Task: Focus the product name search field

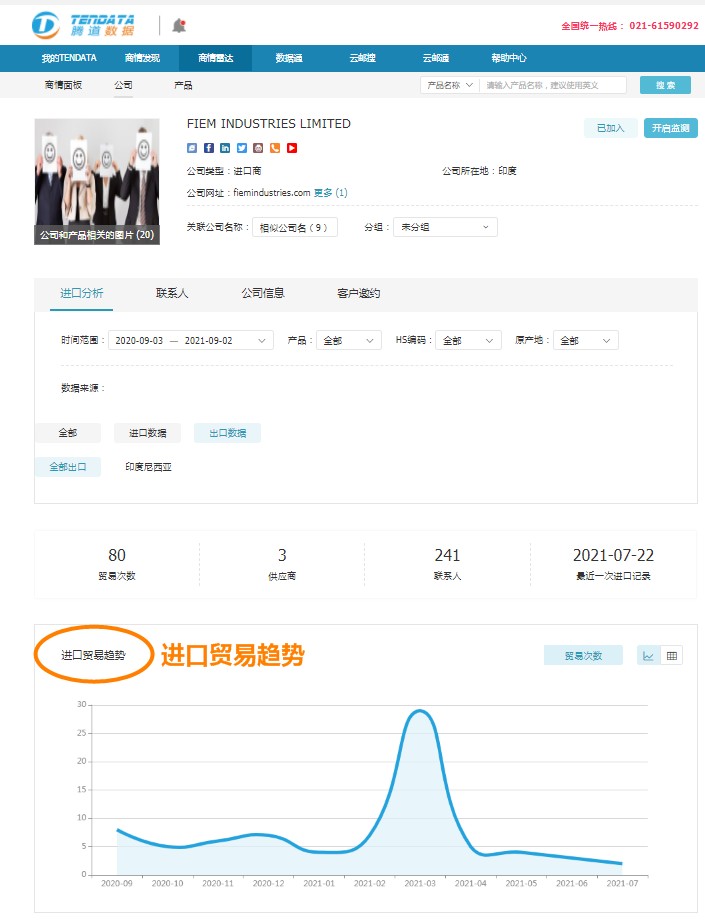Action: pos(553,85)
